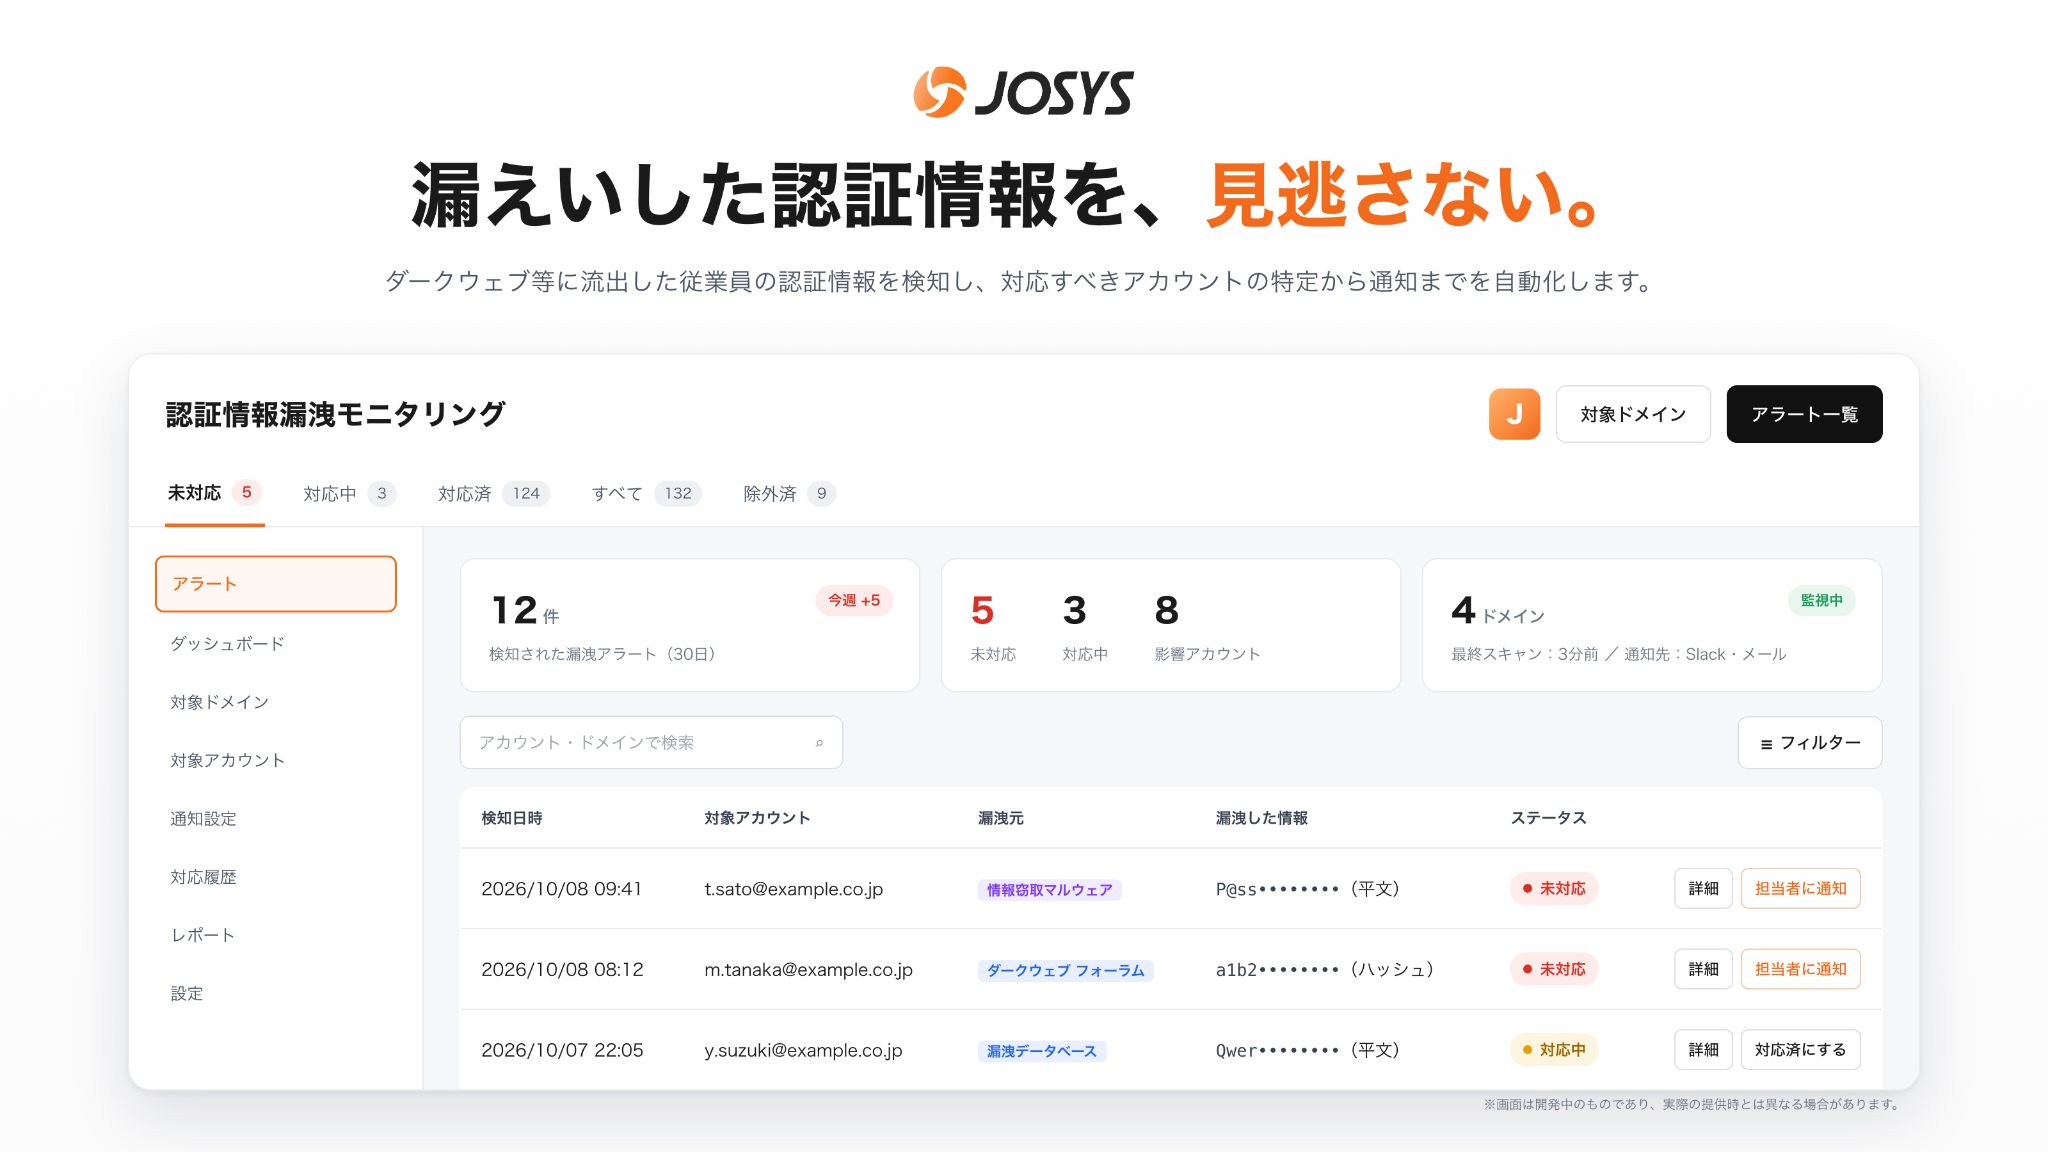Switch to the すべて tab
This screenshot has height=1152, width=2048.
[x=647, y=494]
